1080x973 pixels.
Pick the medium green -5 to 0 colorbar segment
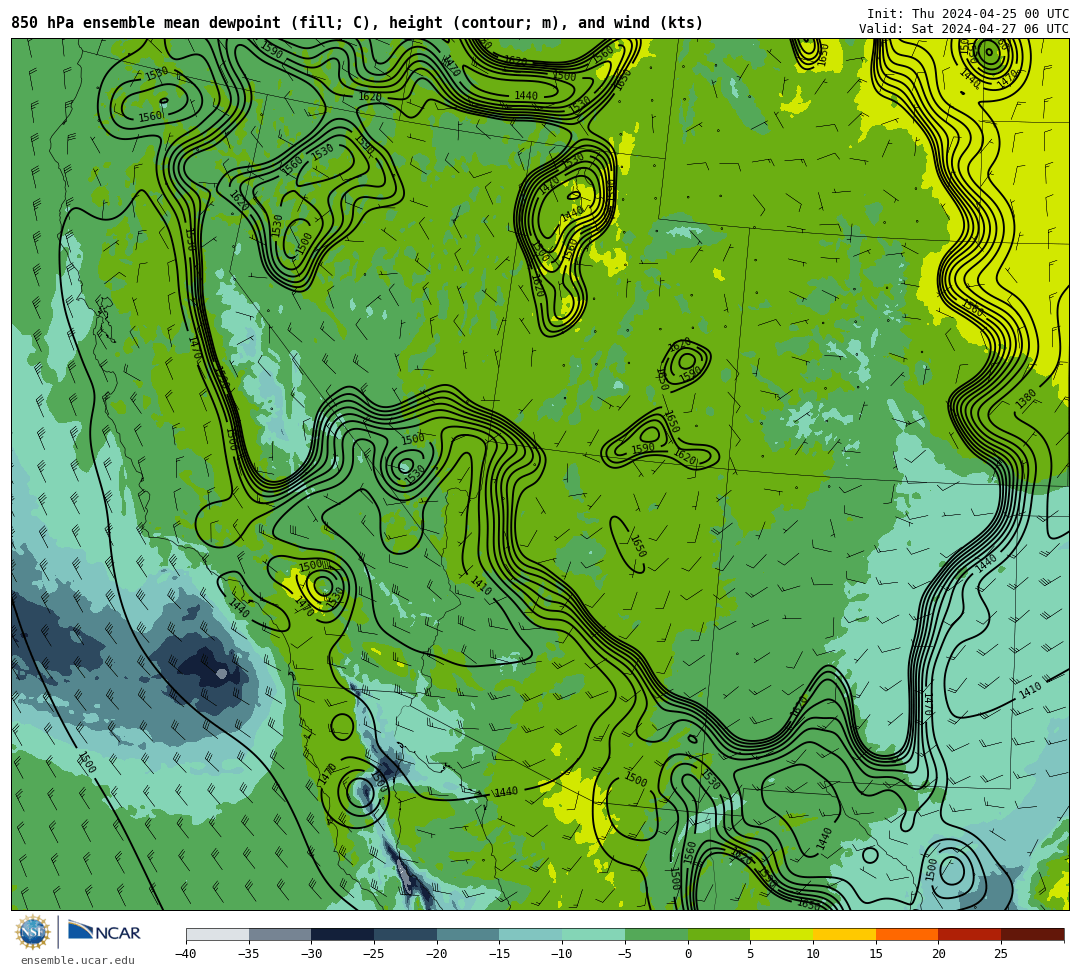tap(656, 934)
